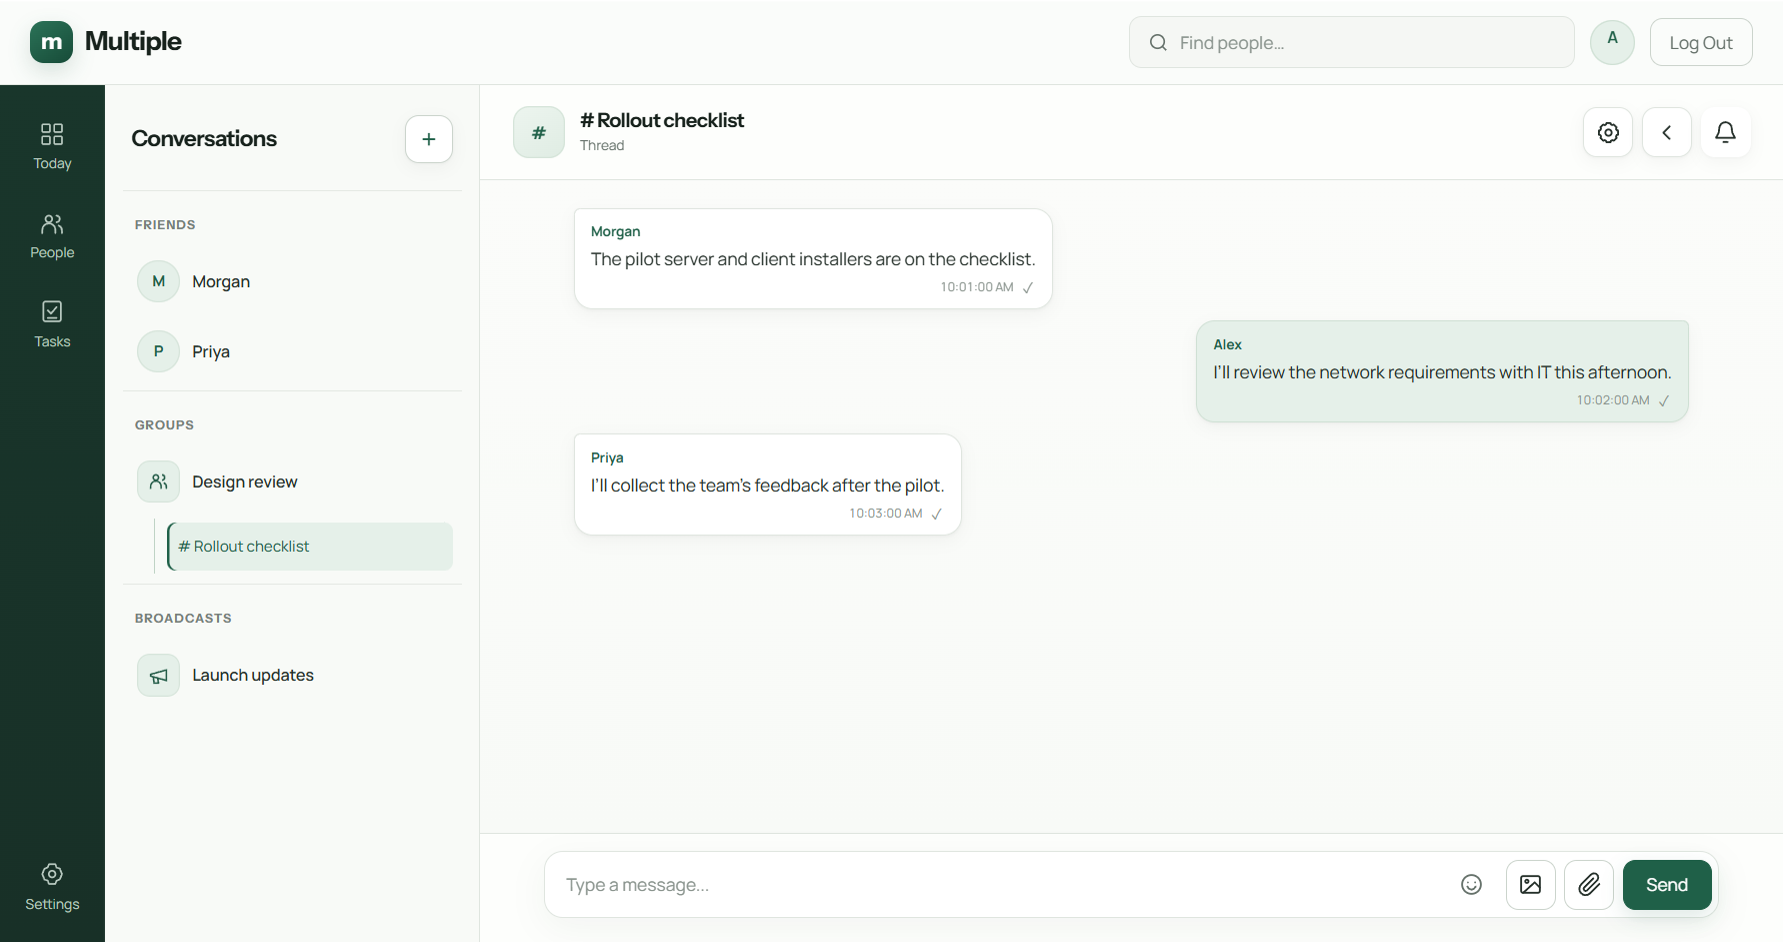Click the Rollout checklist thread title
The width and height of the screenshot is (1783, 942).
662,120
